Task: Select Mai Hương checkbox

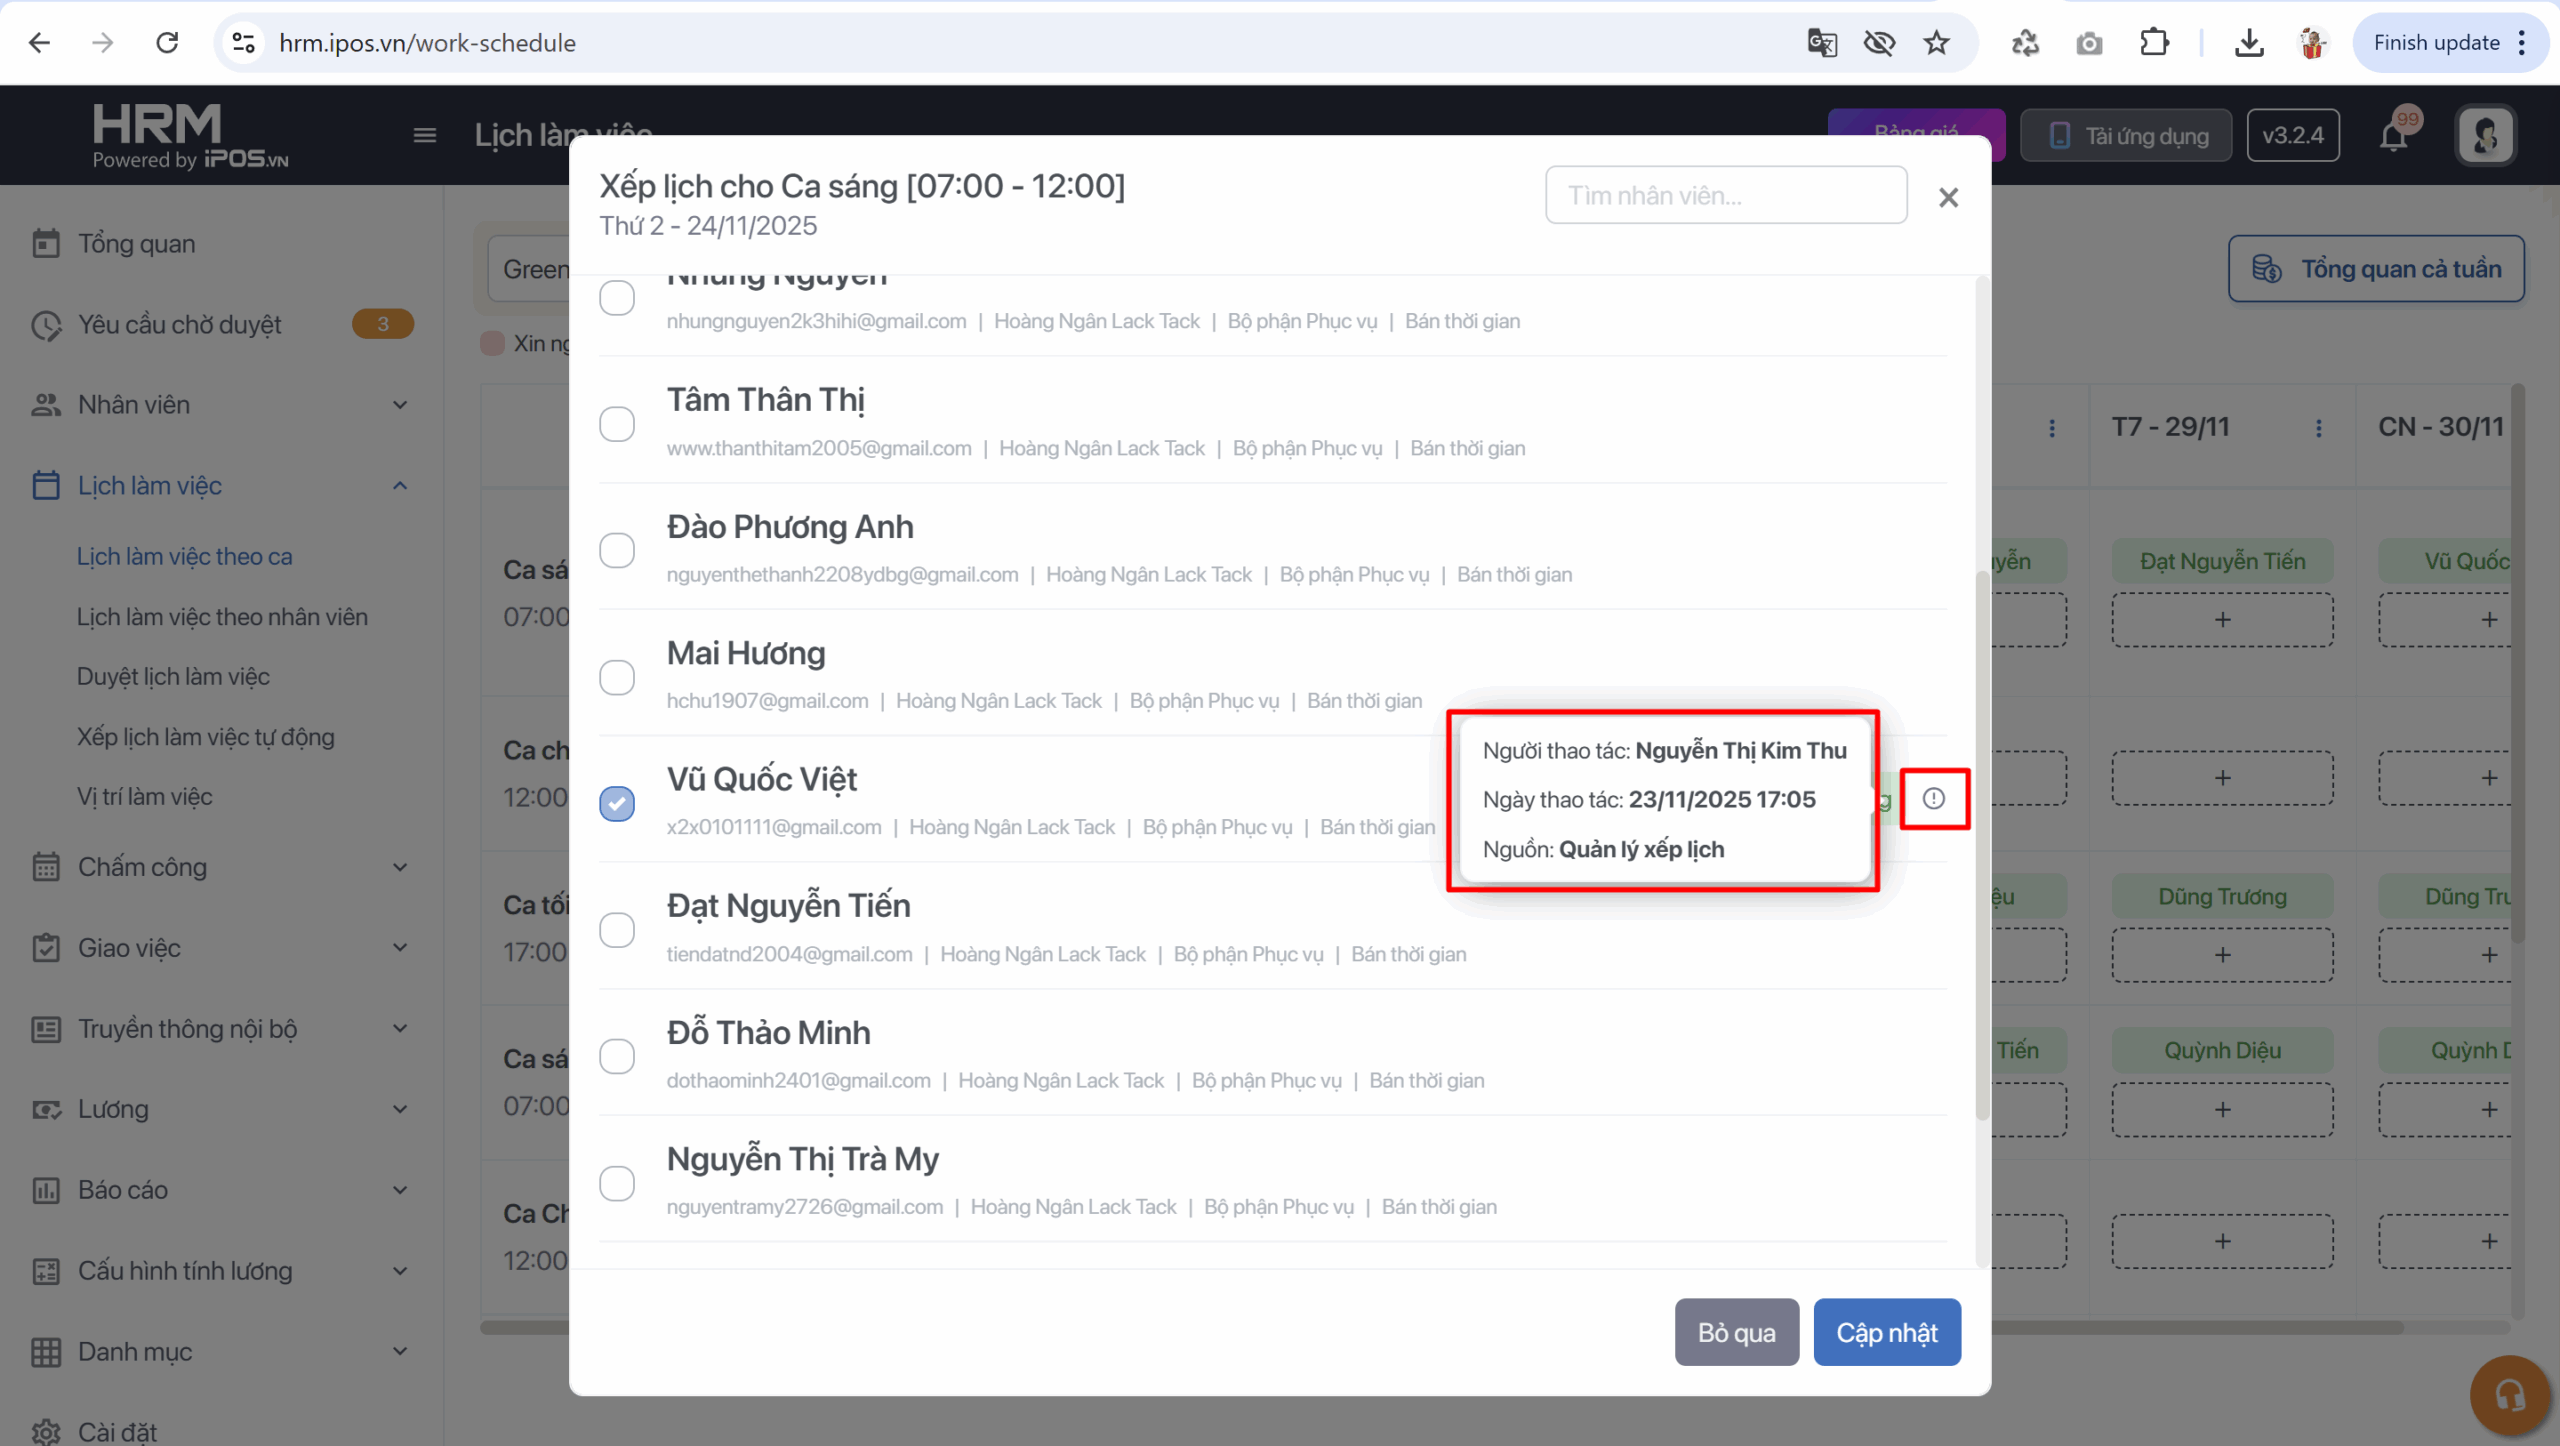Action: (617, 677)
